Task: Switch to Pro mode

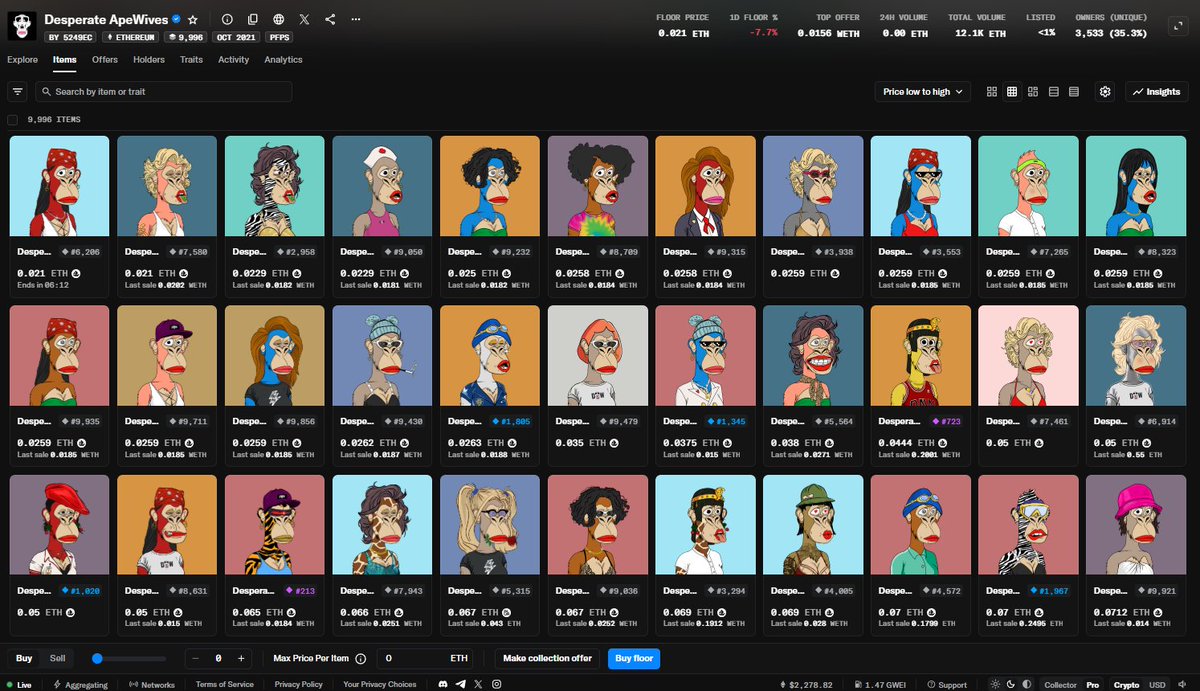Action: (x=1092, y=685)
